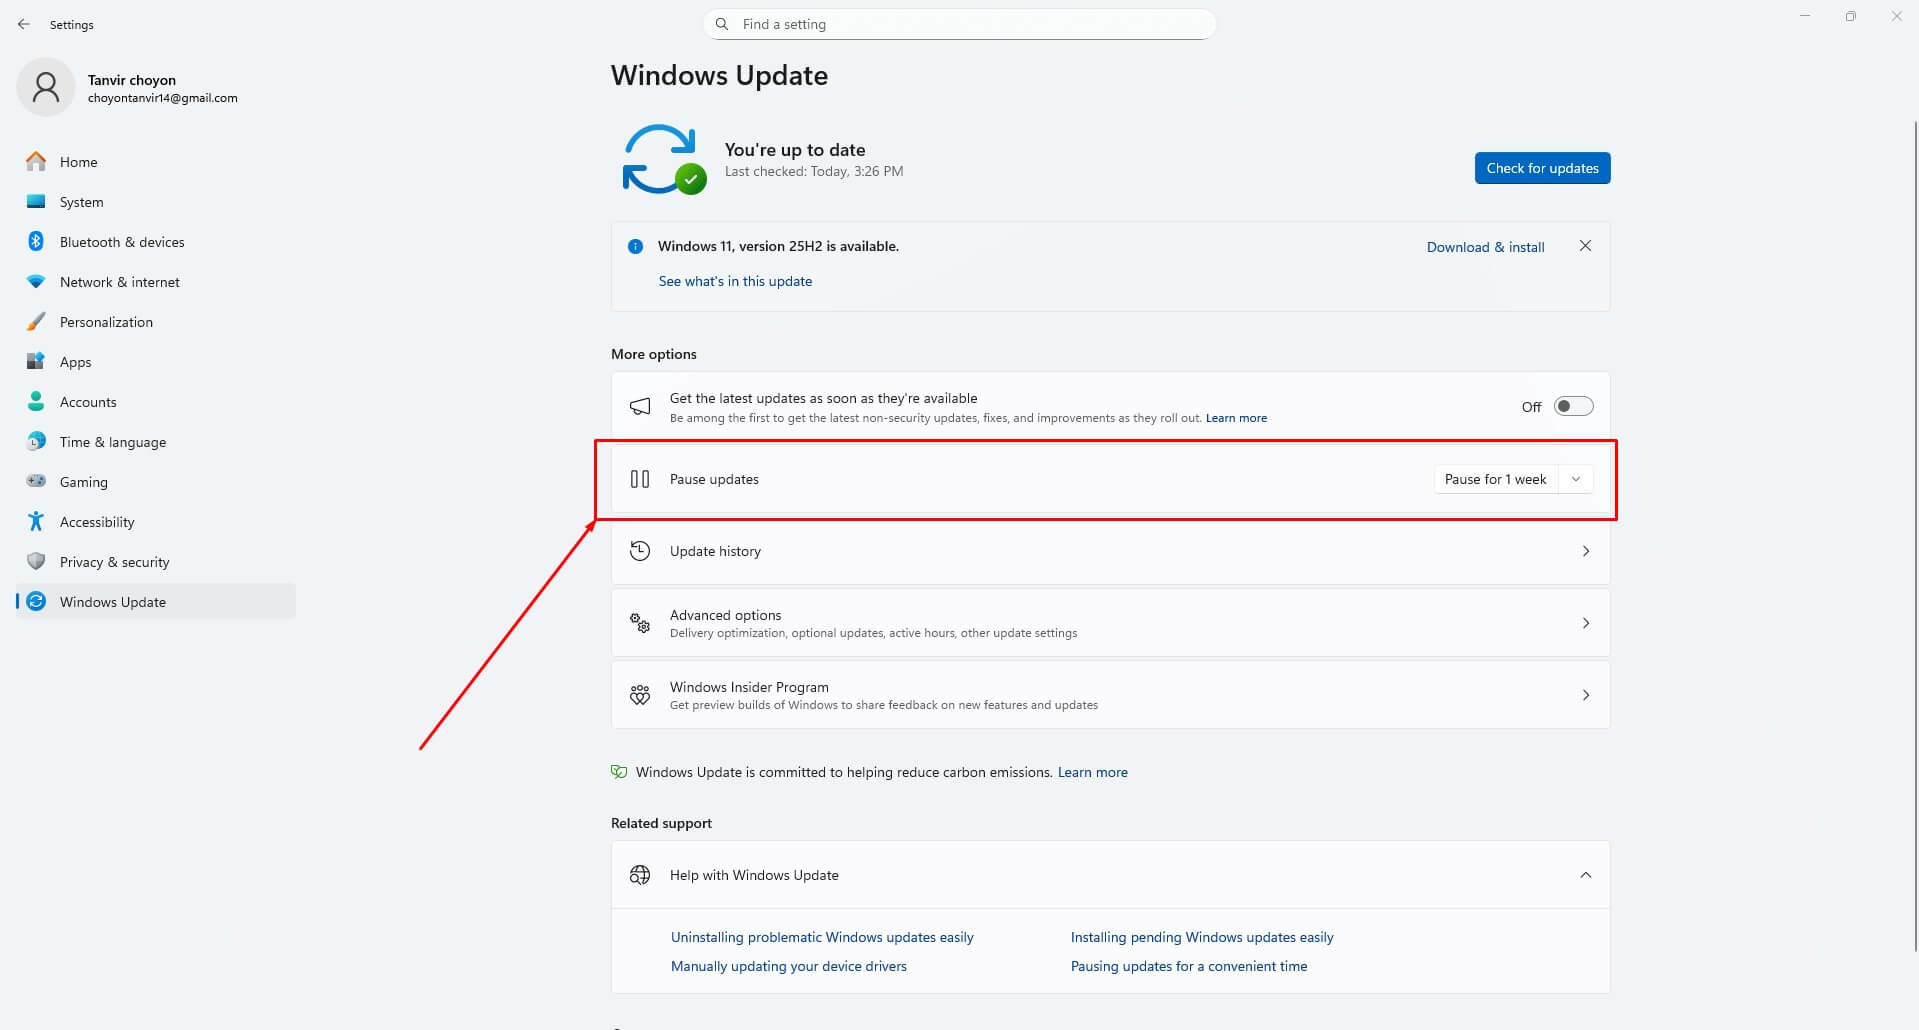The image size is (1919, 1030).
Task: Click the Tanvir choyon account name
Action: coord(131,80)
